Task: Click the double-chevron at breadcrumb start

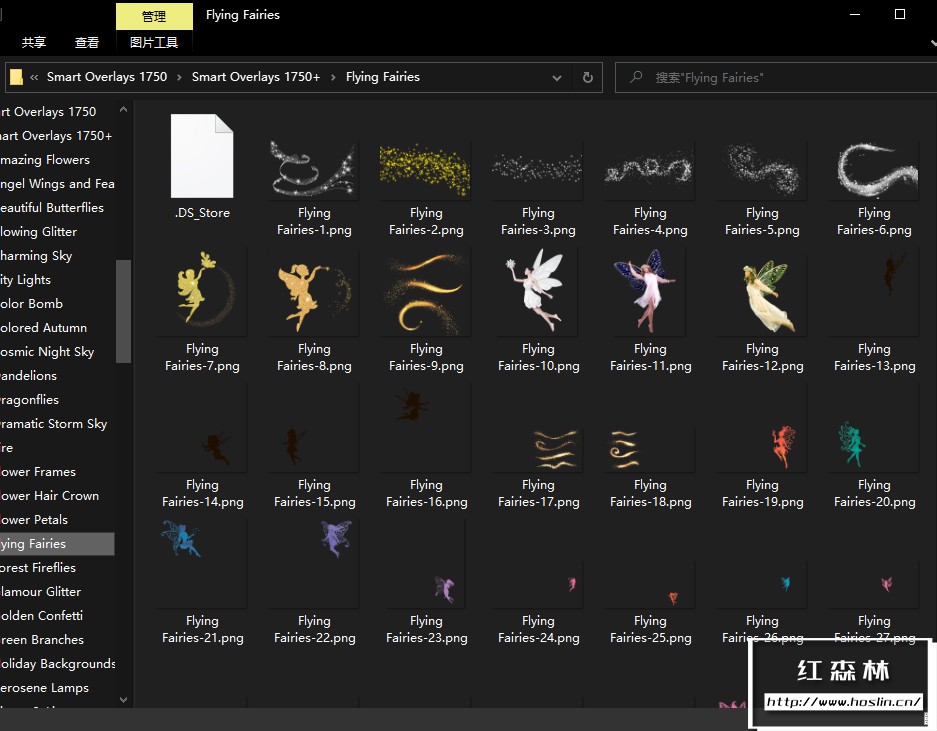Action: pyautogui.click(x=35, y=77)
